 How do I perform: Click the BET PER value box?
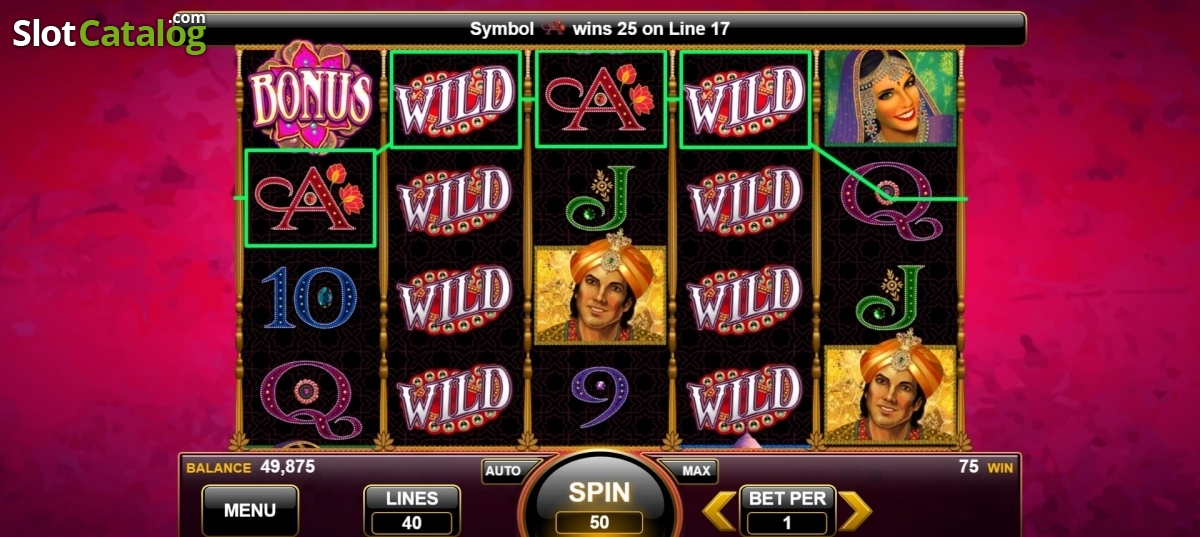pos(787,523)
